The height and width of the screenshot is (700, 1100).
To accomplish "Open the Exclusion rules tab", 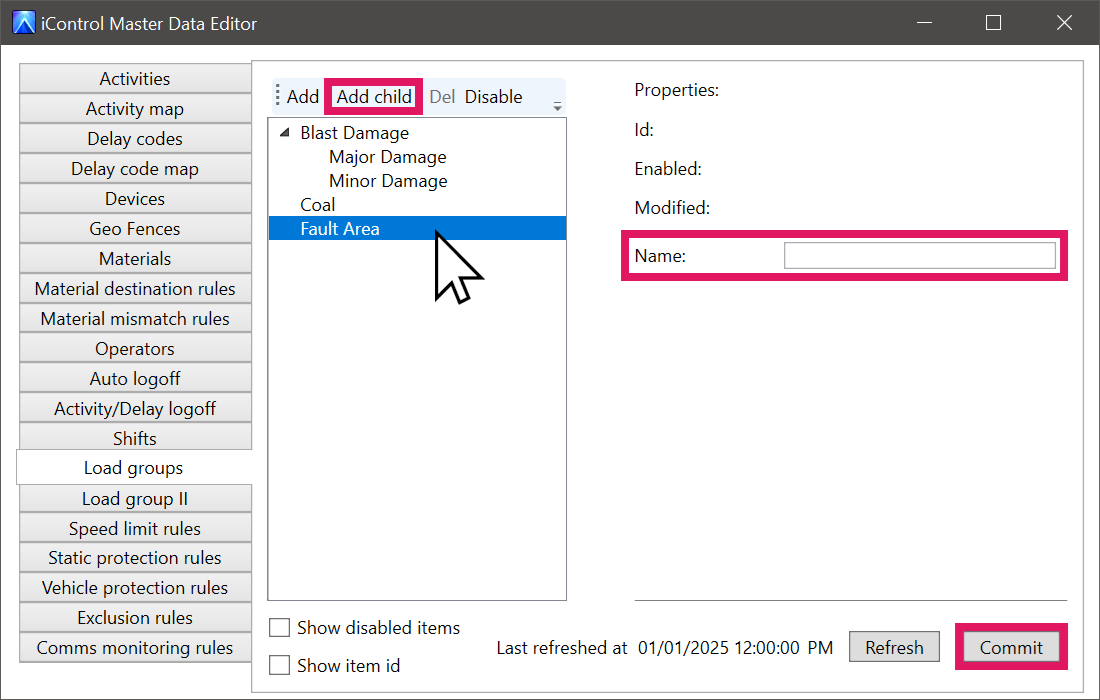I will click(x=135, y=618).
